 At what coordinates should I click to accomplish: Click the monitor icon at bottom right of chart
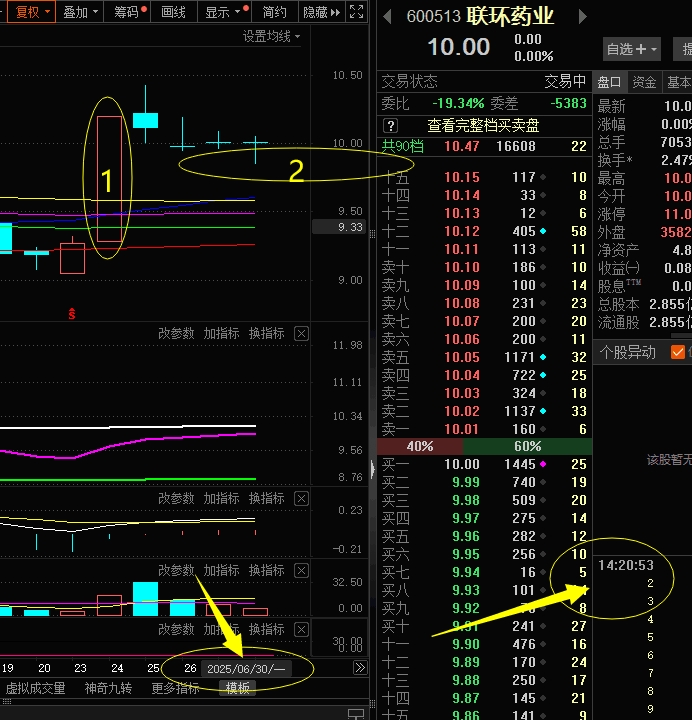point(356,714)
